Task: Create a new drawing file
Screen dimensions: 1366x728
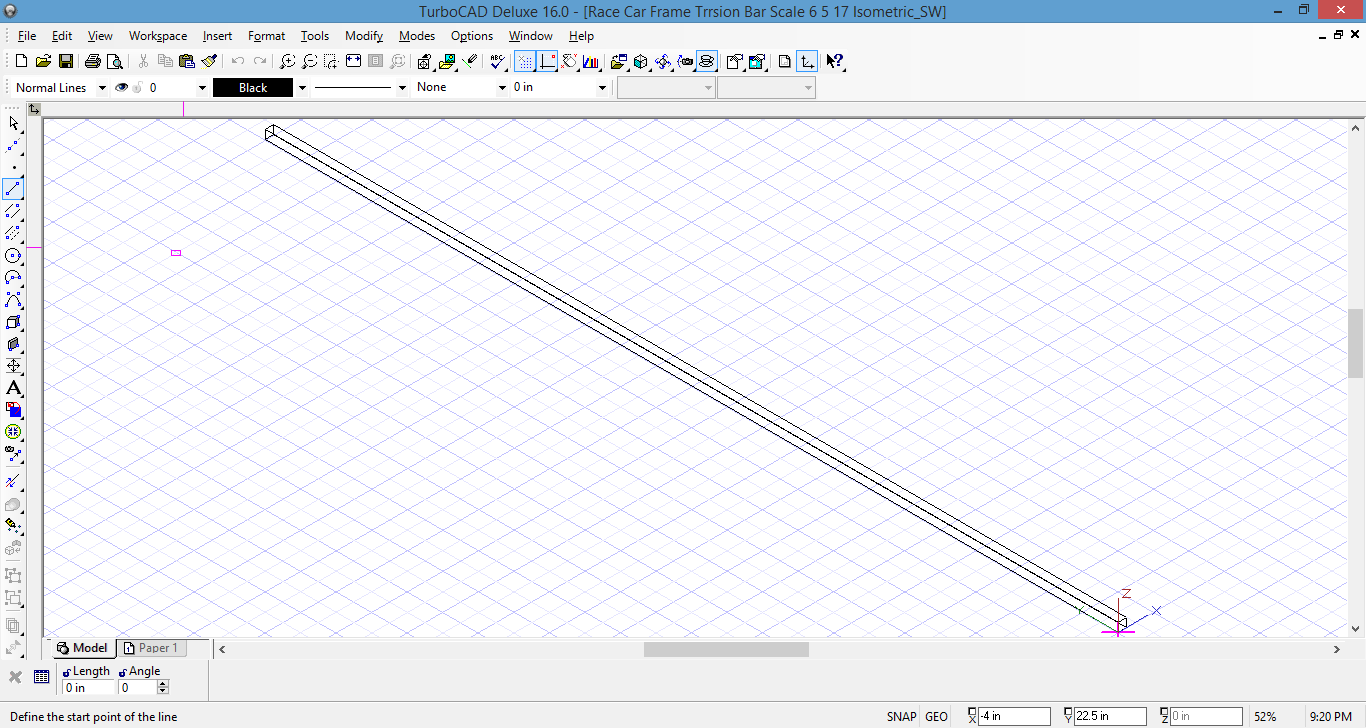Action: tap(21, 61)
